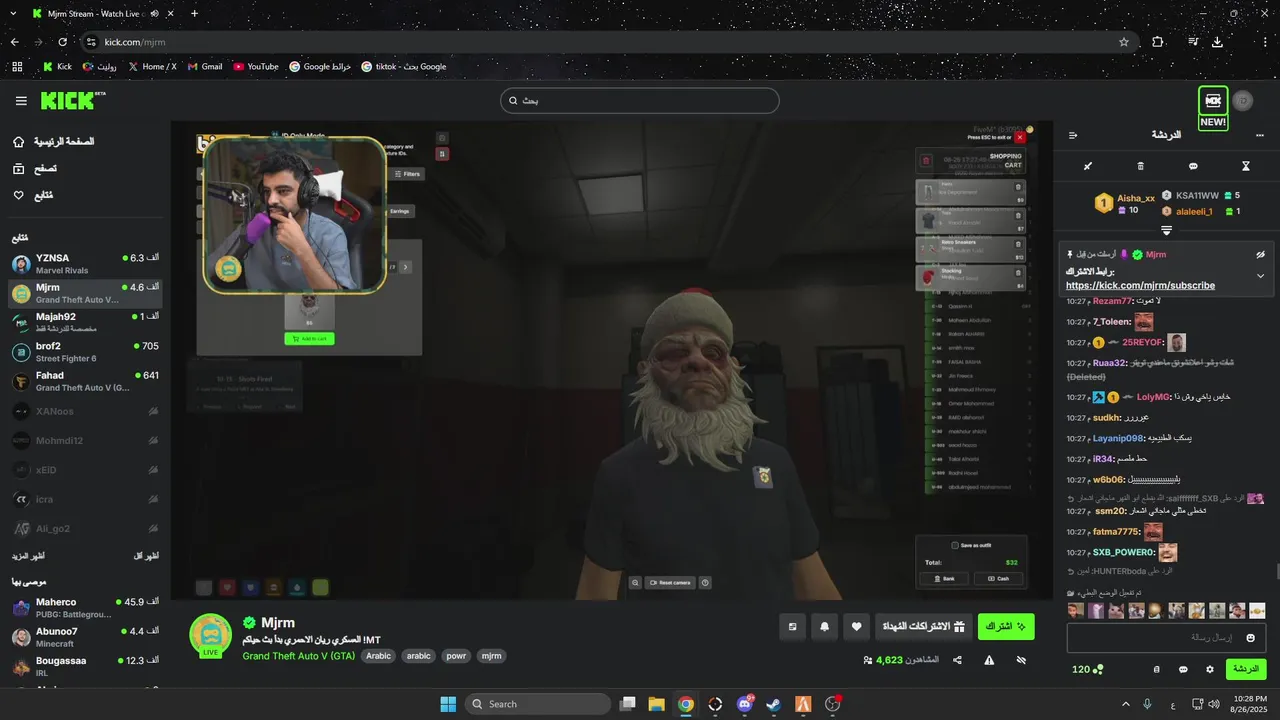The height and width of the screenshot is (720, 1280).
Task: Toggle viewer count visibility eye-slash under stream
Action: click(1021, 660)
